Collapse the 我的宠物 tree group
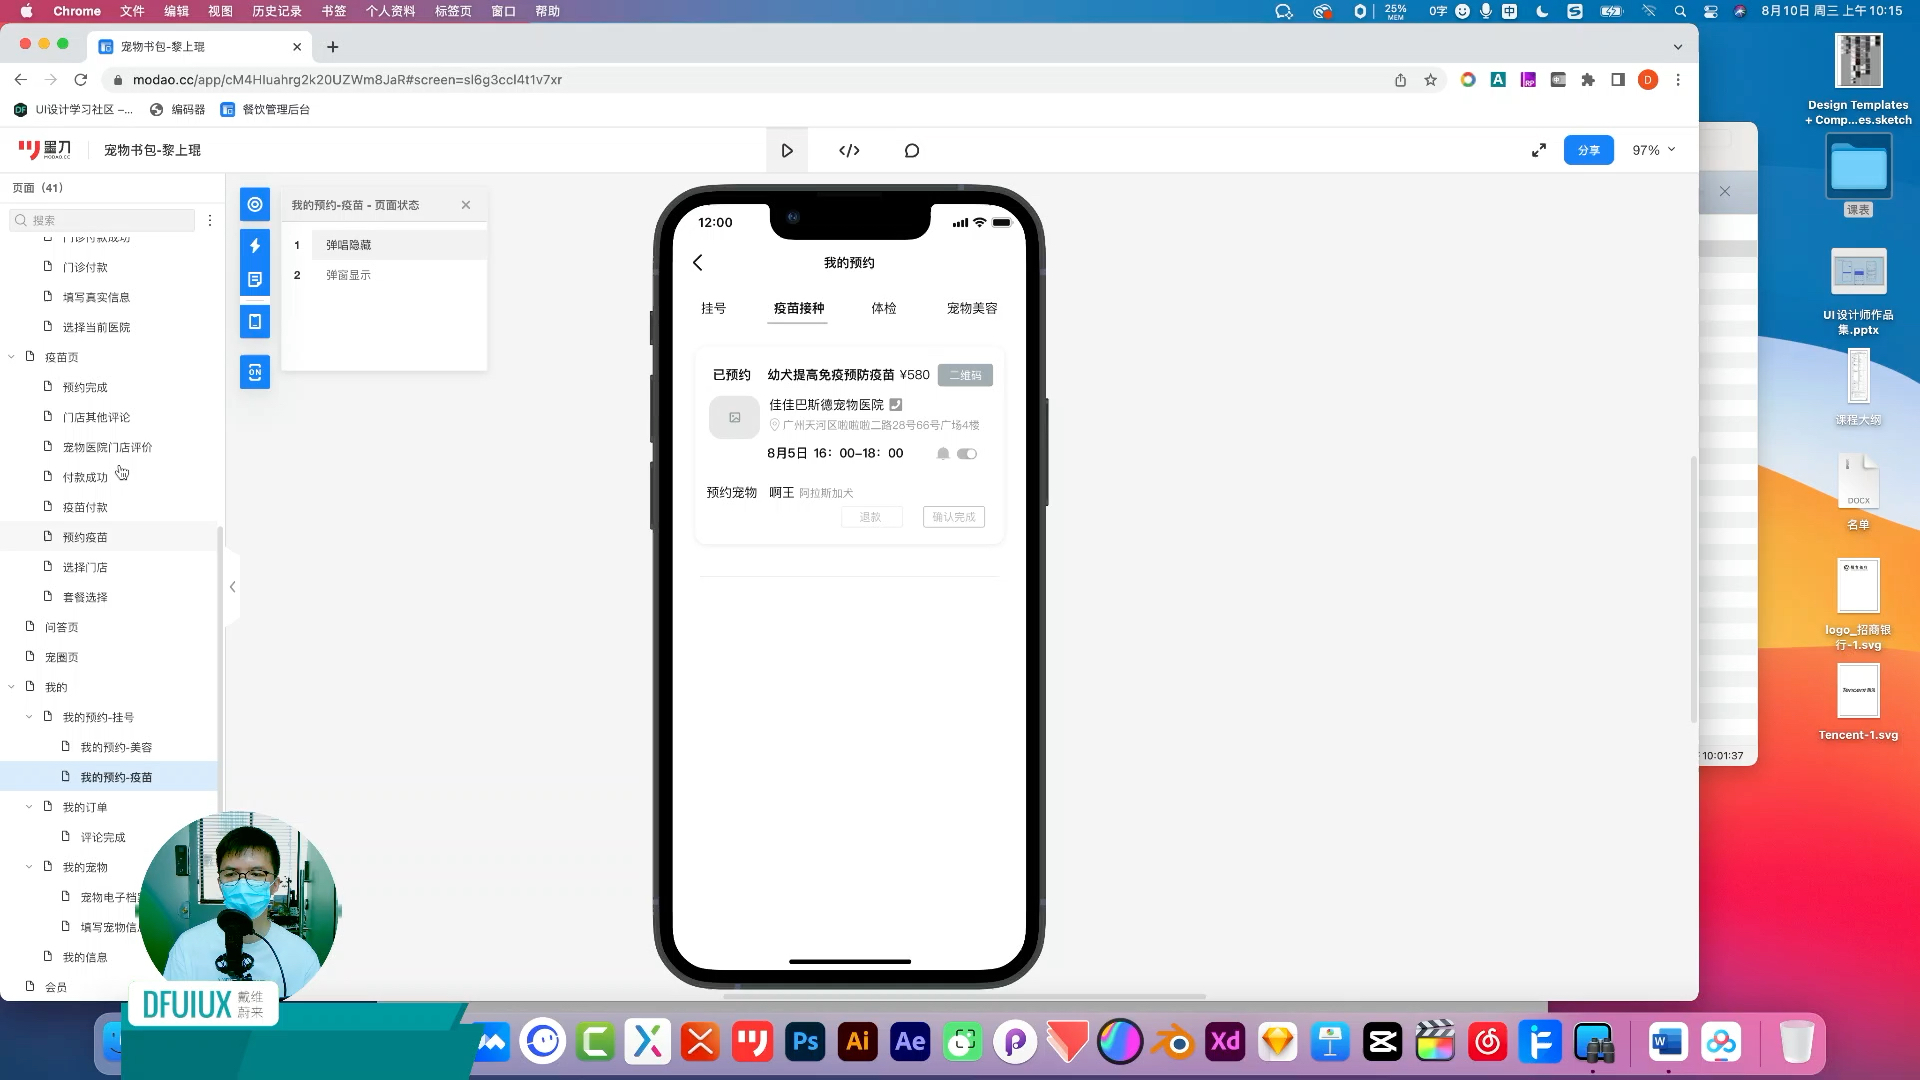Viewport: 1920px width, 1080px height. click(29, 867)
